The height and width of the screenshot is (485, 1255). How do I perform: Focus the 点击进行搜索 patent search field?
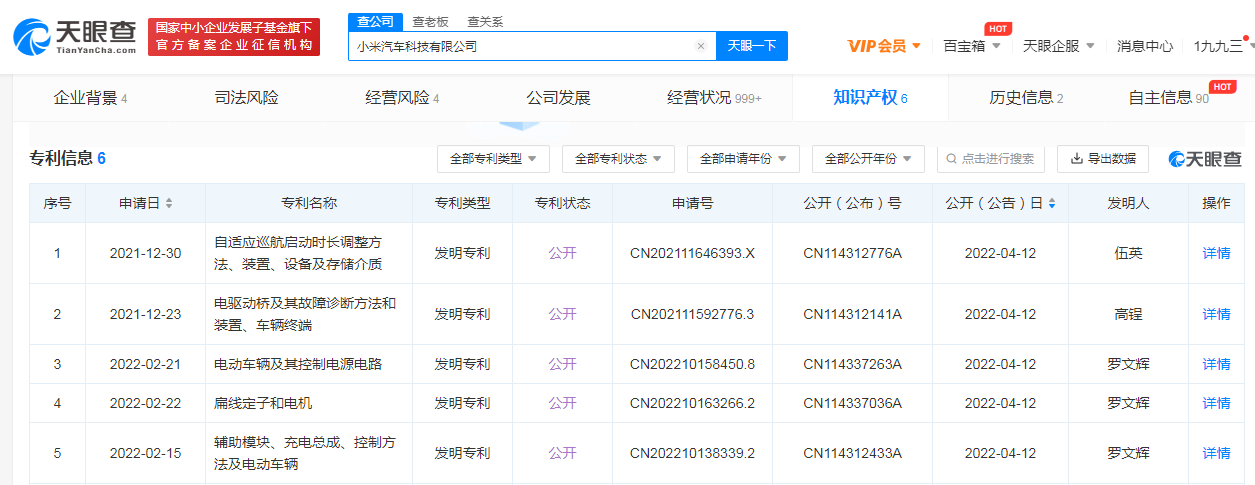tap(991, 159)
